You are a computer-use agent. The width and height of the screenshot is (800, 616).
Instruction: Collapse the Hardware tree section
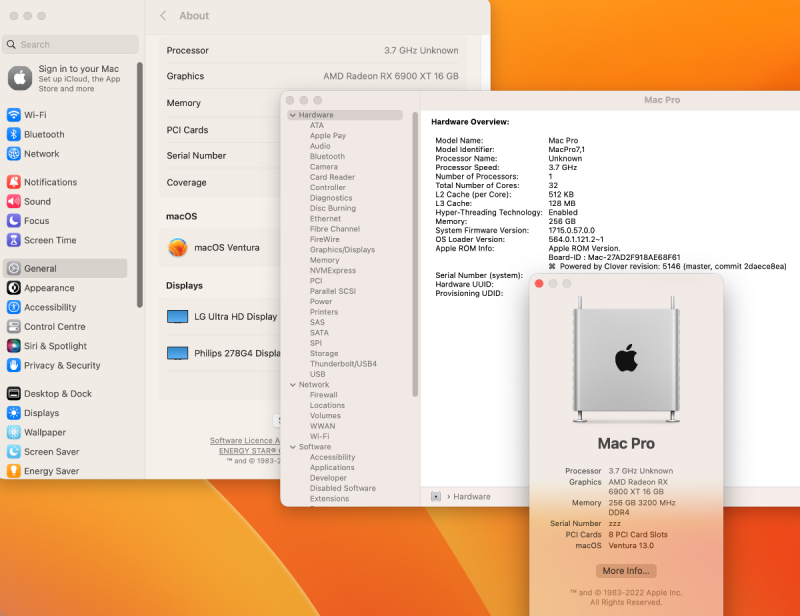point(292,115)
